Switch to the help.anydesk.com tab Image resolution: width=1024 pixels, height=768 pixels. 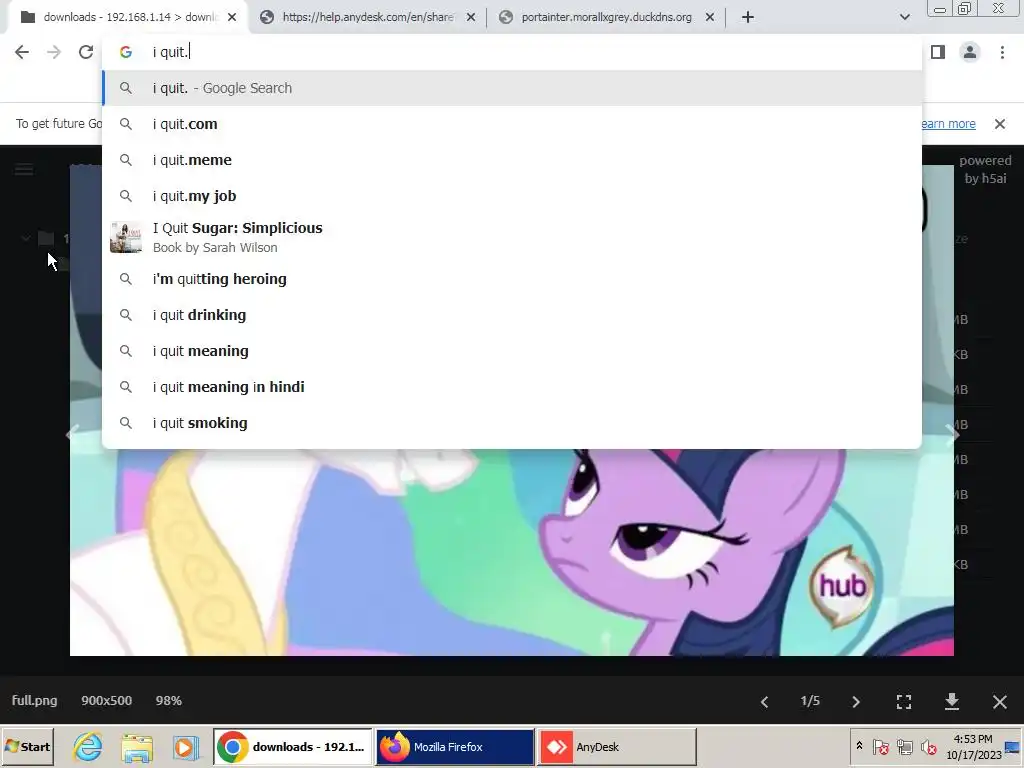coord(368,17)
